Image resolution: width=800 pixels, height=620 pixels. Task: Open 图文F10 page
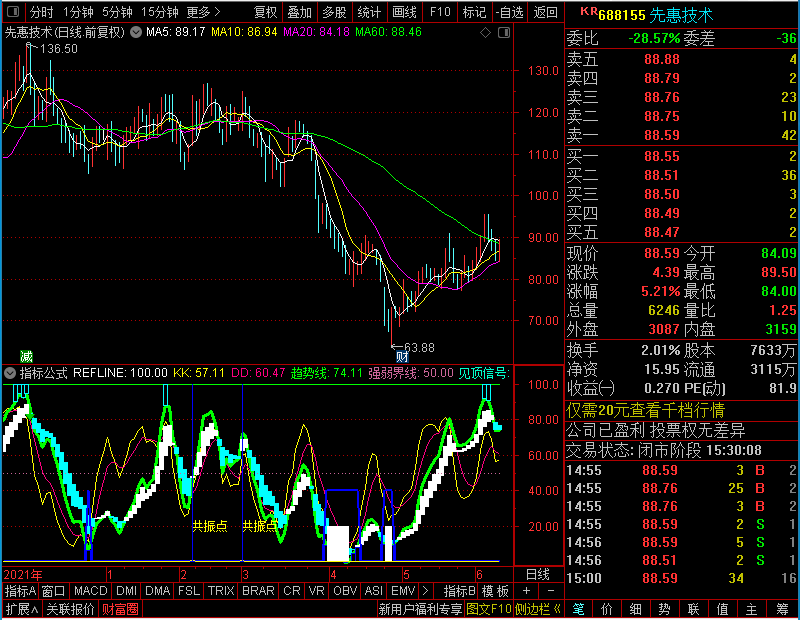pyautogui.click(x=489, y=609)
